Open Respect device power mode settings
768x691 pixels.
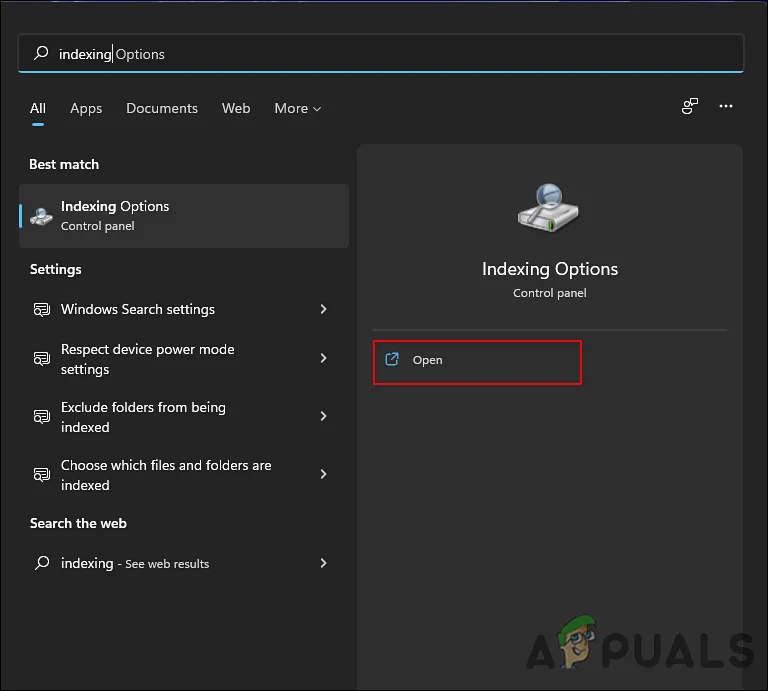184,358
